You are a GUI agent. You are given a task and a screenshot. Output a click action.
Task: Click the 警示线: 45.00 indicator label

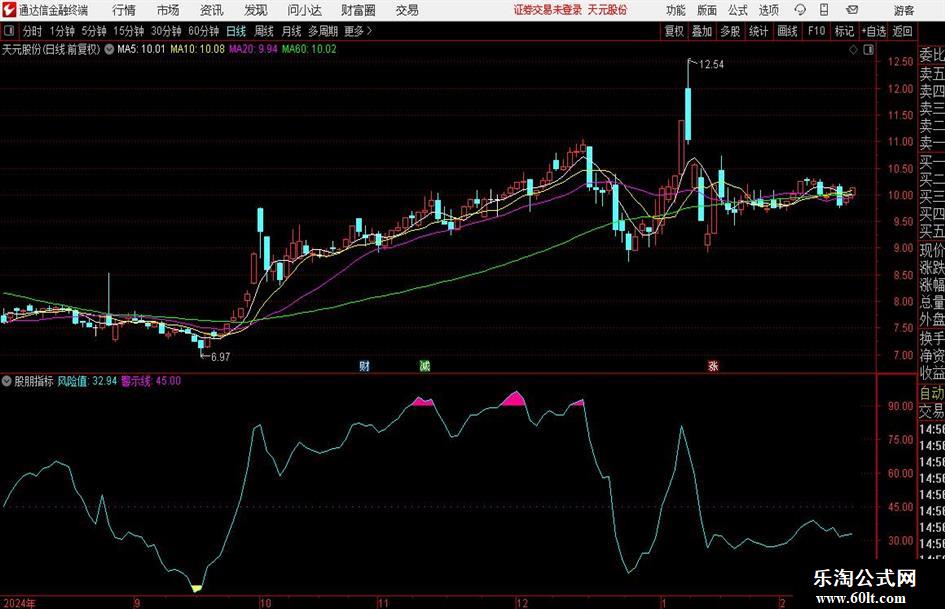pyautogui.click(x=151, y=380)
